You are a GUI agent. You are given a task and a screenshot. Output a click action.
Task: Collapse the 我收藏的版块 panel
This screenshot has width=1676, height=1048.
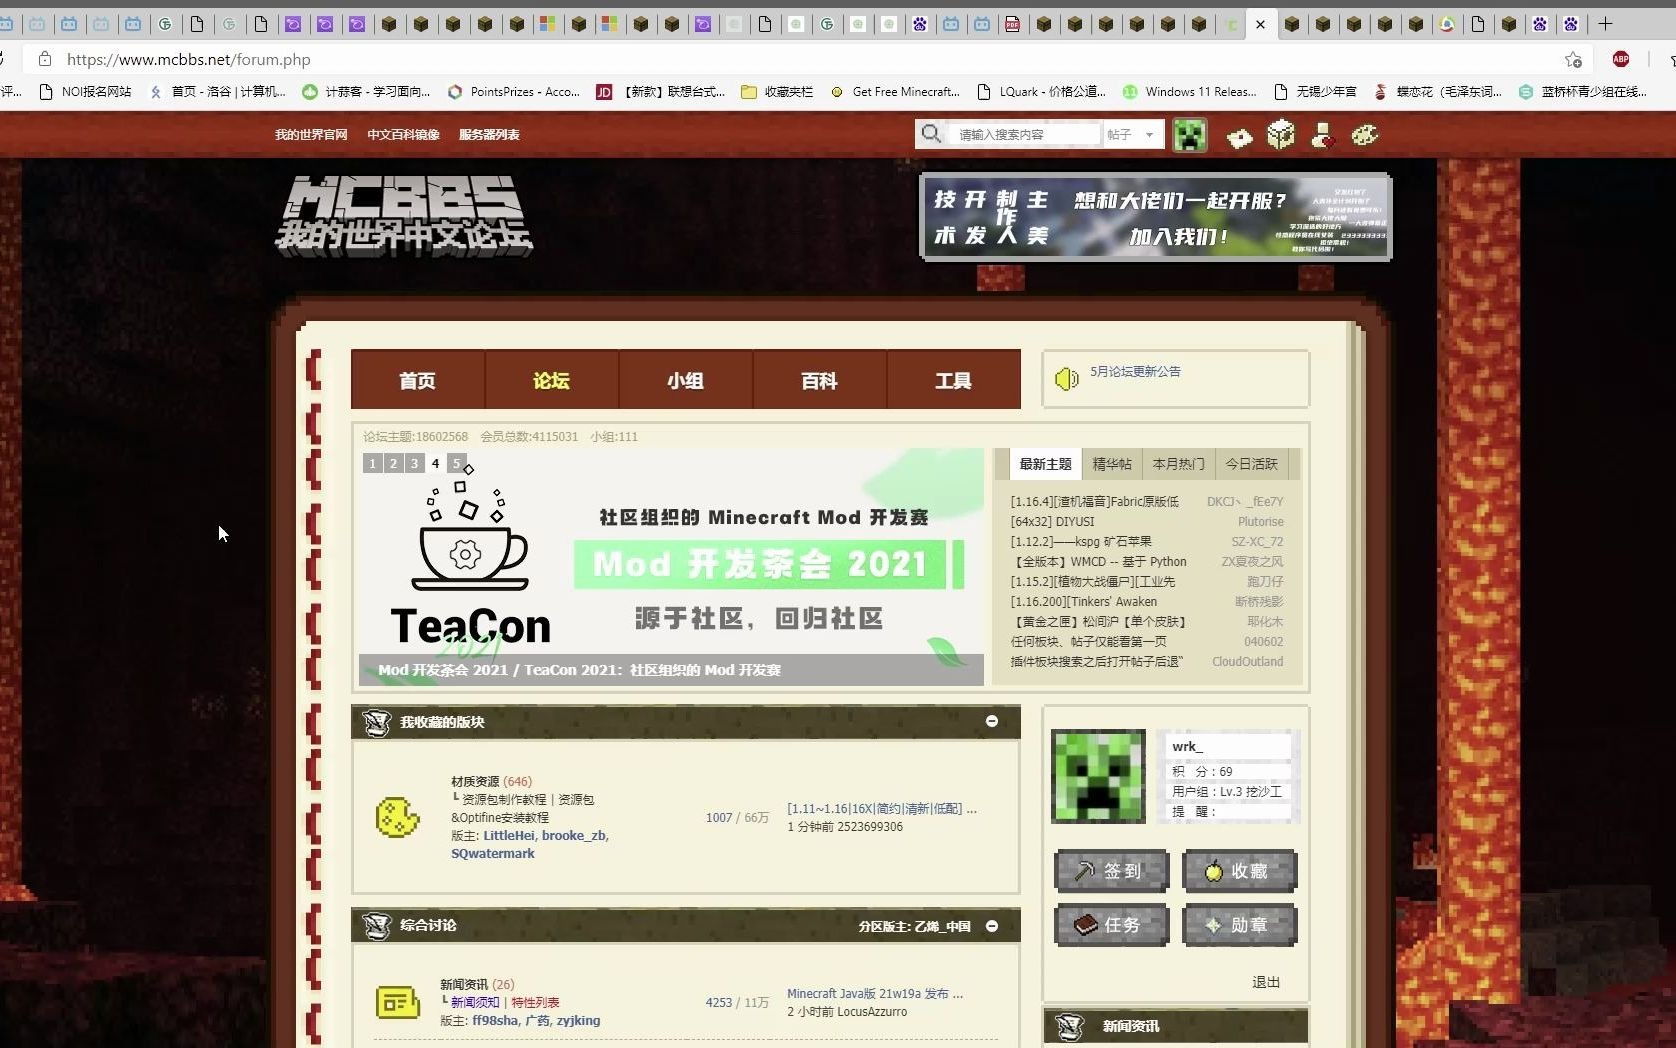tap(992, 721)
